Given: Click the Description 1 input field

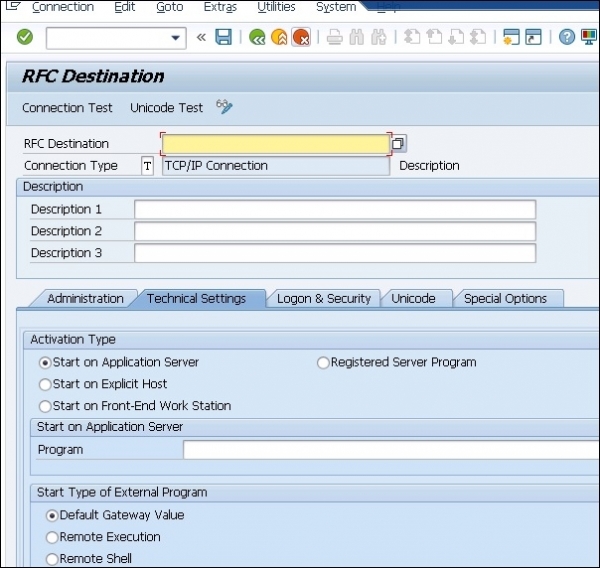Looking at the screenshot, I should (335, 210).
